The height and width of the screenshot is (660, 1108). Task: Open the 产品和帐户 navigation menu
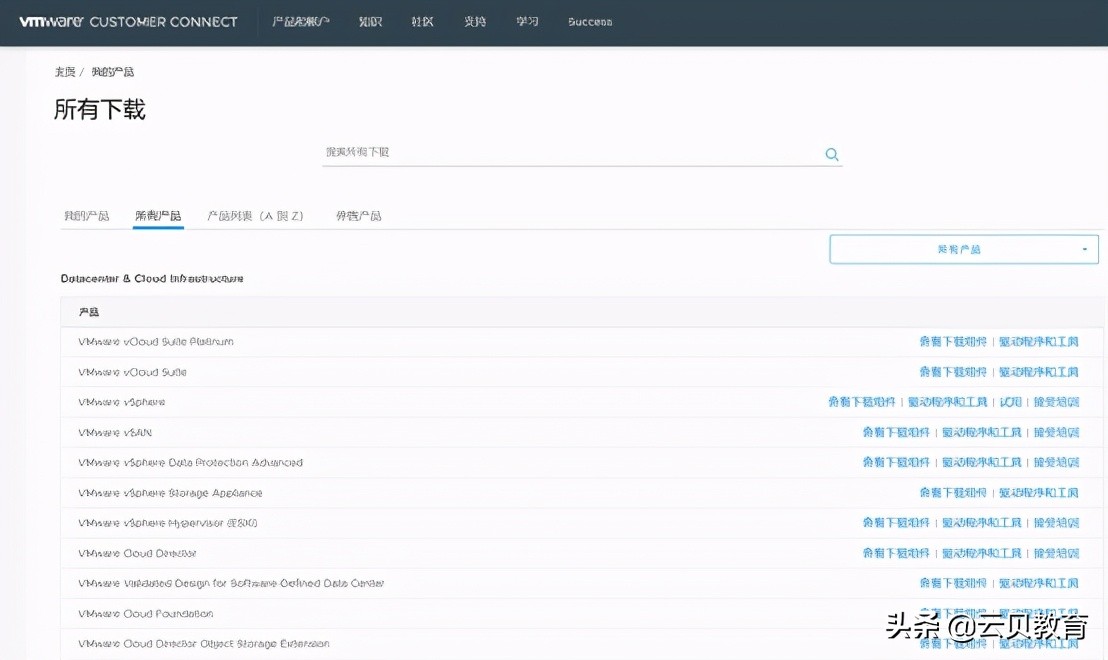click(300, 21)
